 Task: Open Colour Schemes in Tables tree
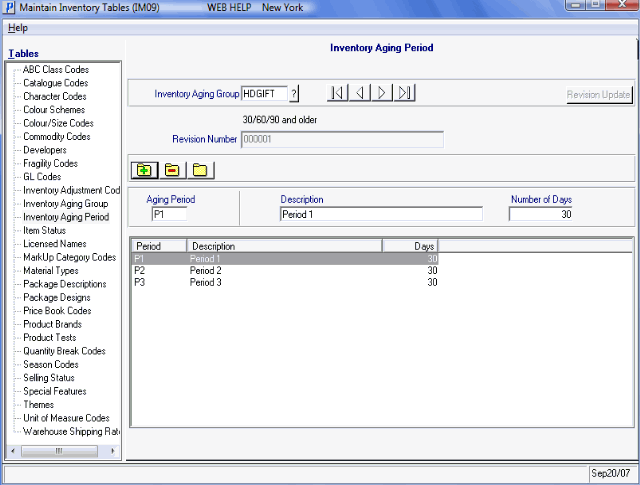click(54, 110)
